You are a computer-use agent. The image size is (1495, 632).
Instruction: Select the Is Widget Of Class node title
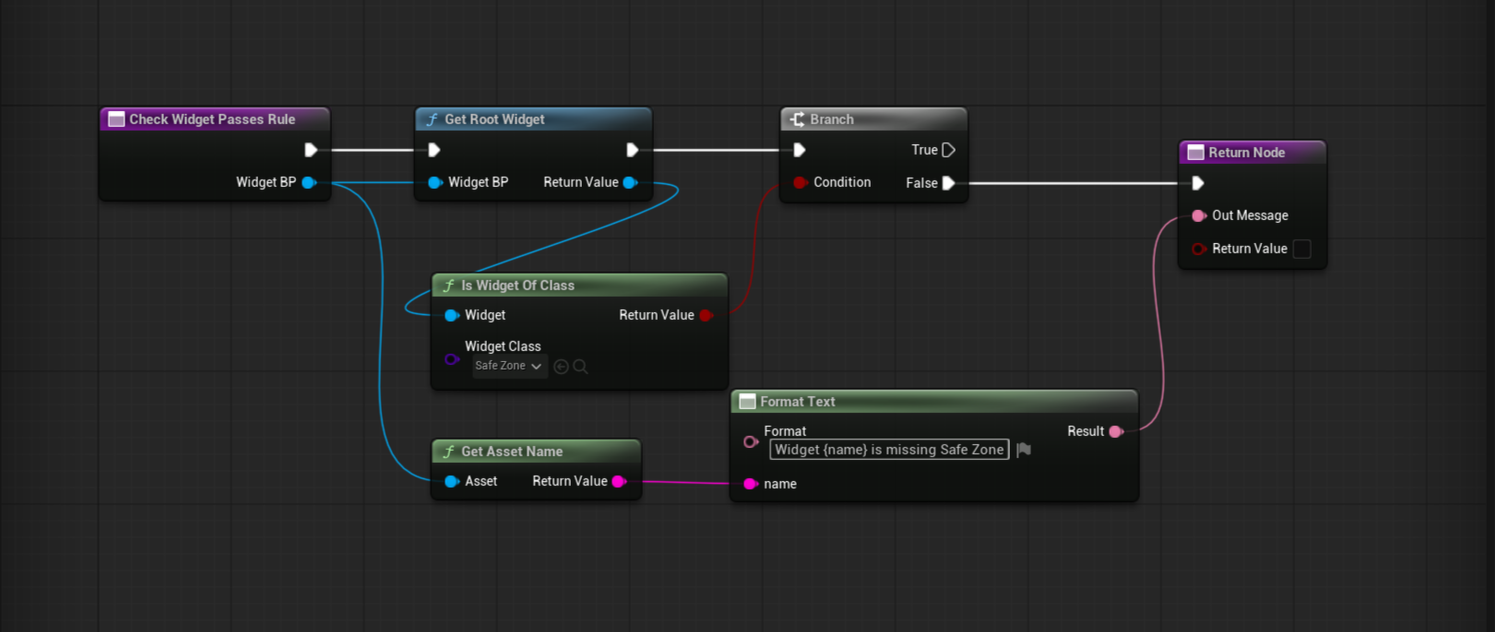(x=518, y=285)
